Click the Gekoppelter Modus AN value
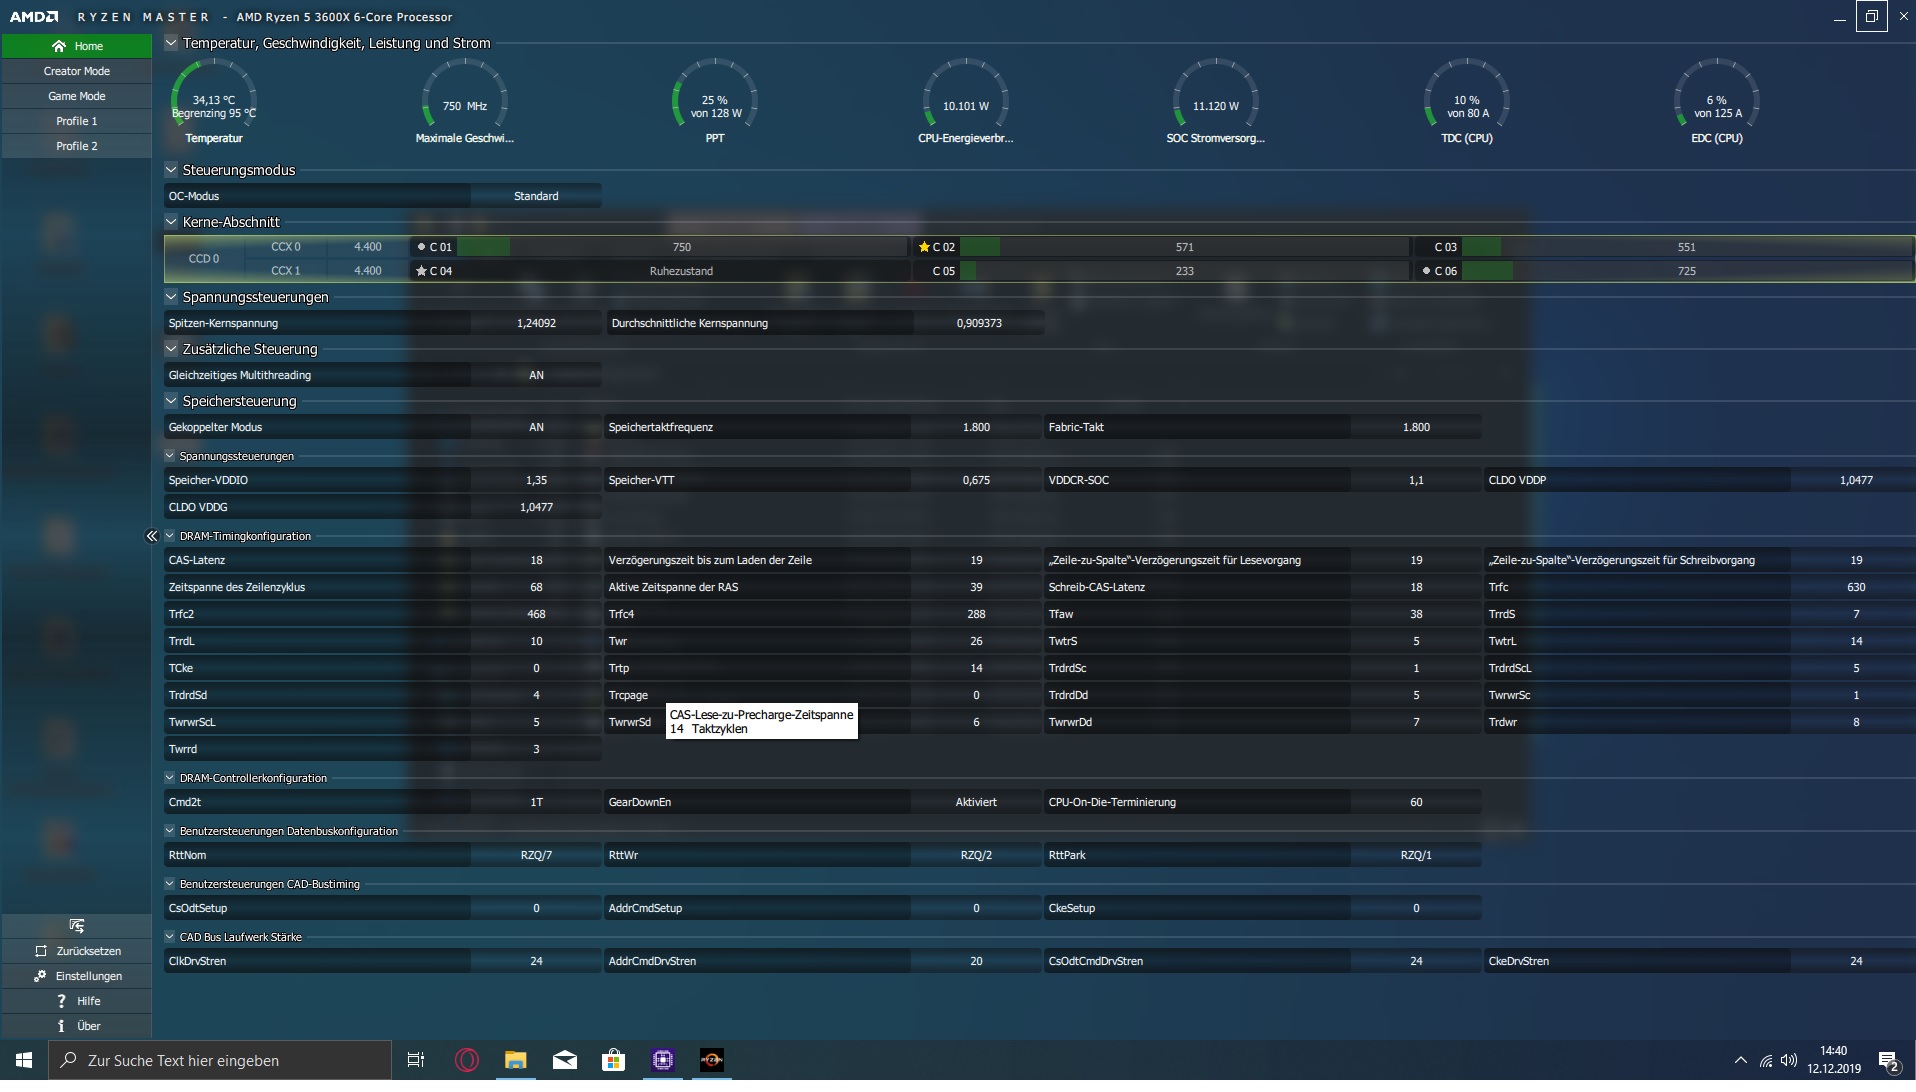The height and width of the screenshot is (1092, 1916). pyautogui.click(x=536, y=427)
